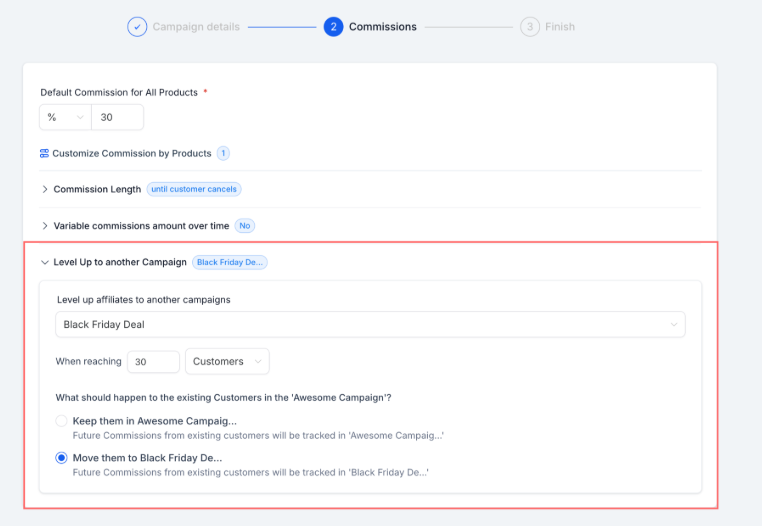762x526 pixels.
Task: Open the % commission type dropdown
Action: pos(65,117)
